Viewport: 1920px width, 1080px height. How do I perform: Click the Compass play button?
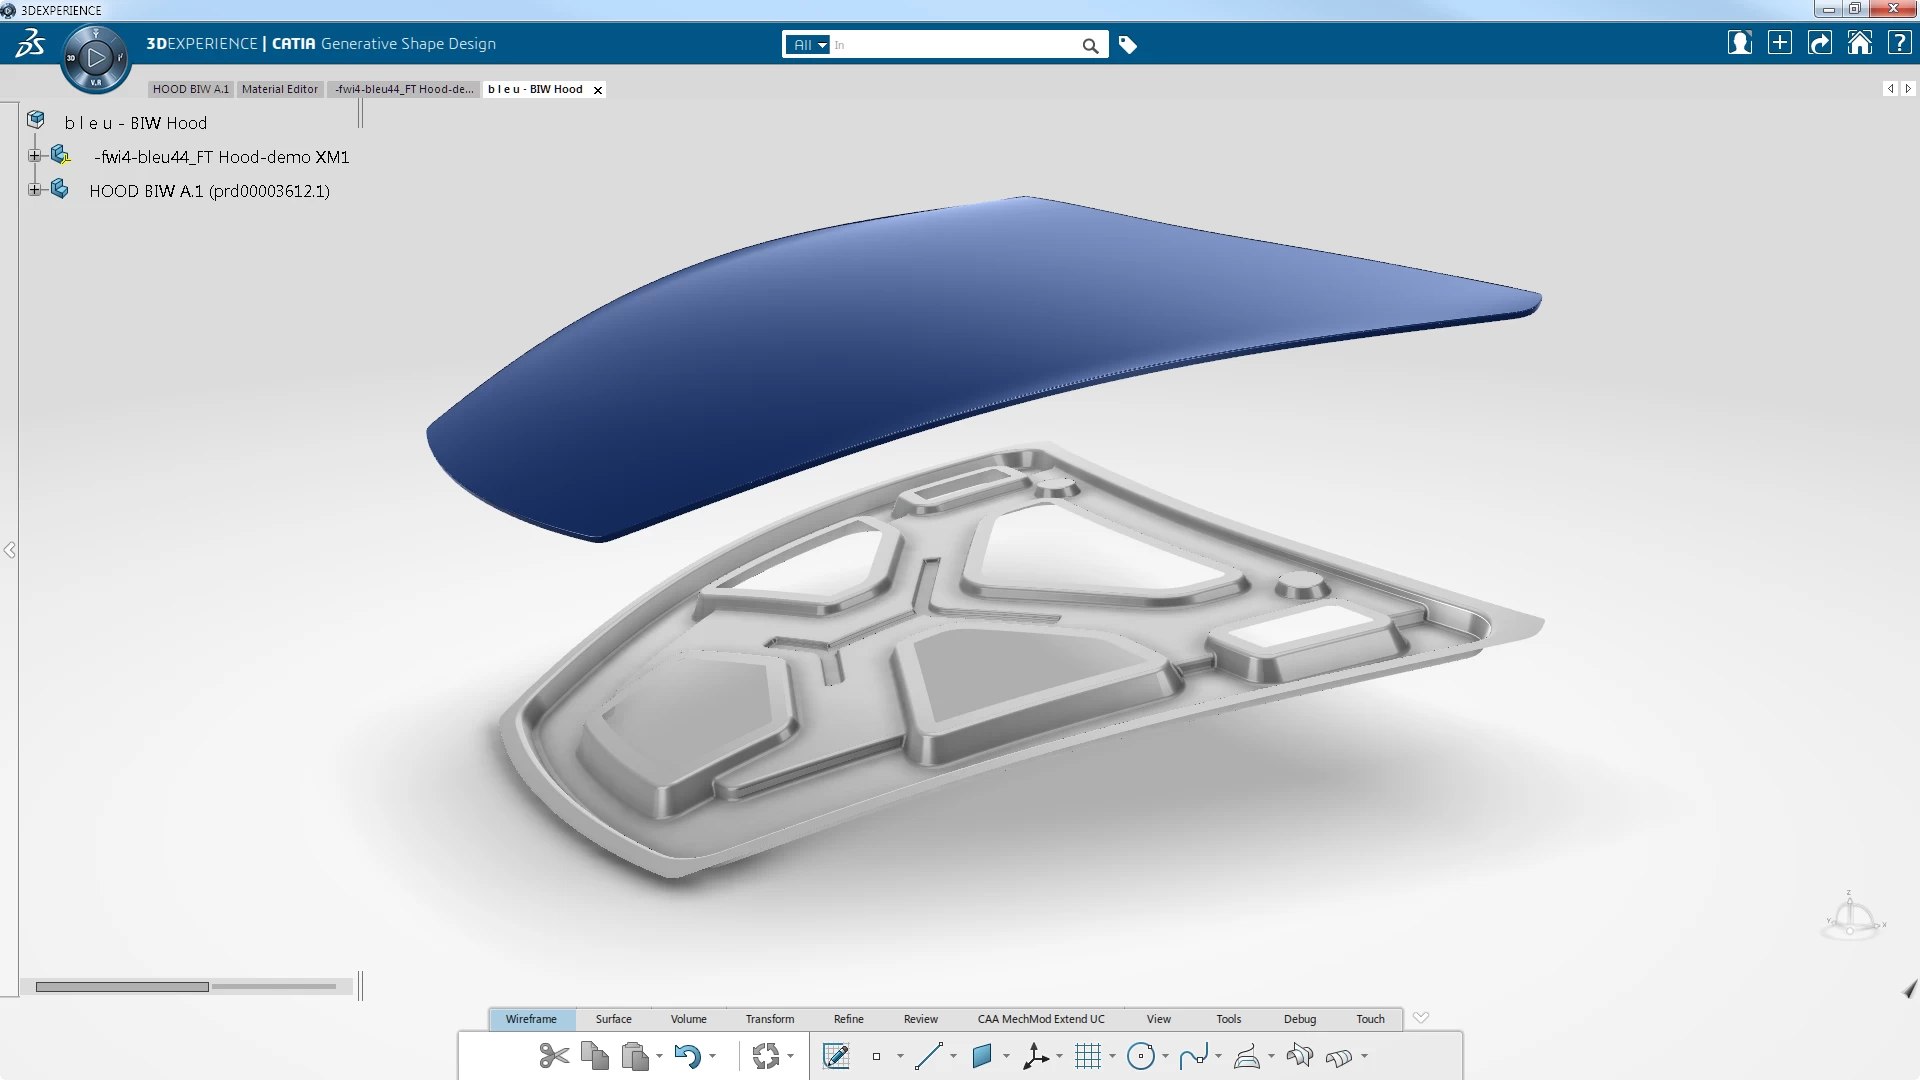coord(96,58)
